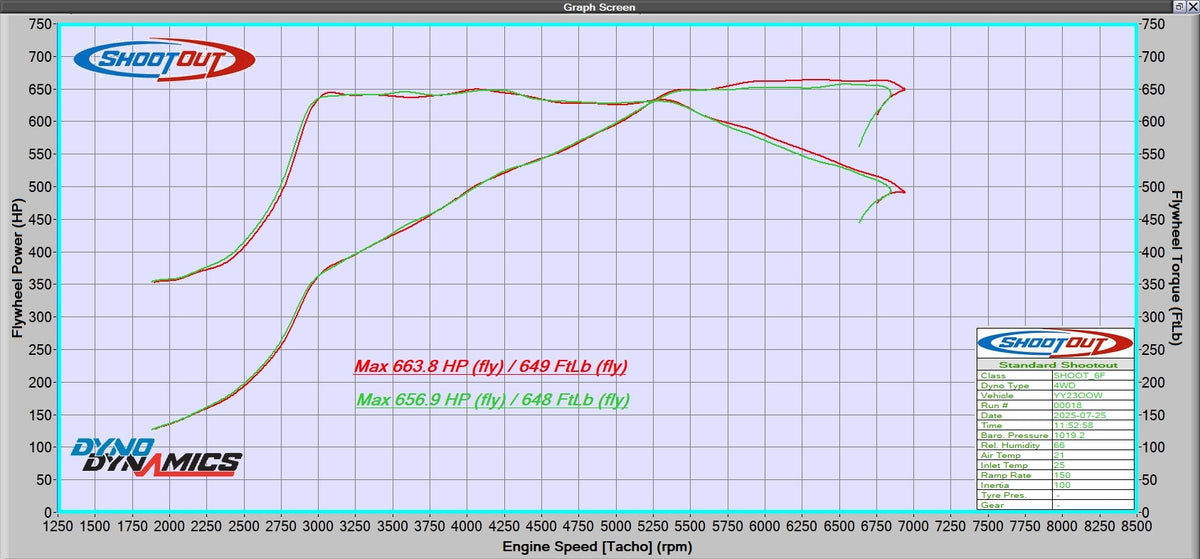Click the restore window icon in title bar
Screen dimensions: 1200x559
click(1181, 6)
